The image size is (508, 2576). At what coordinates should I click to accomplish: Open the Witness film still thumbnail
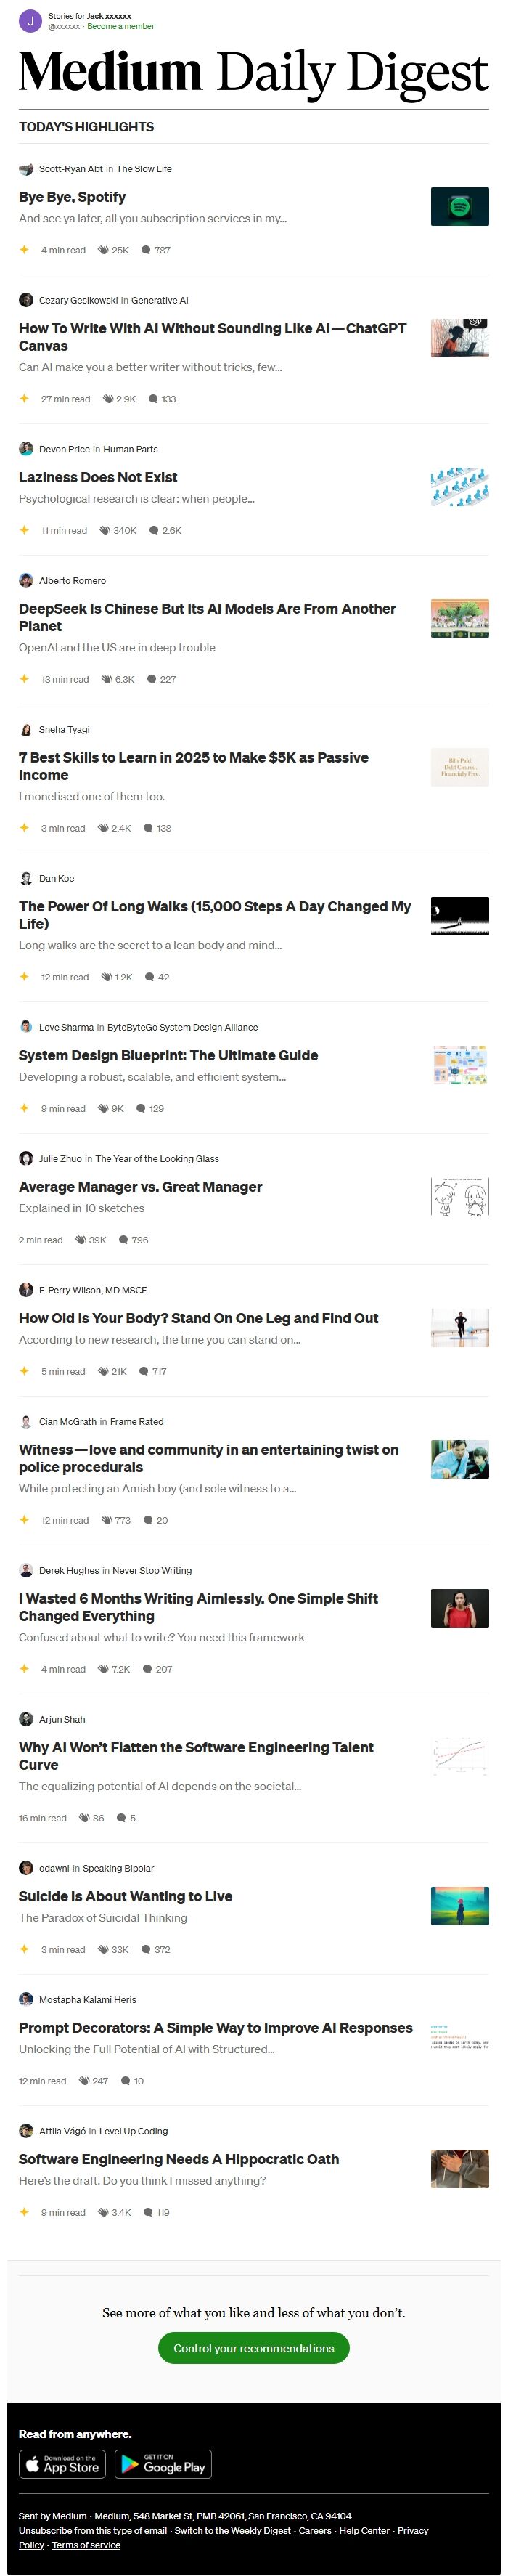tap(459, 1459)
